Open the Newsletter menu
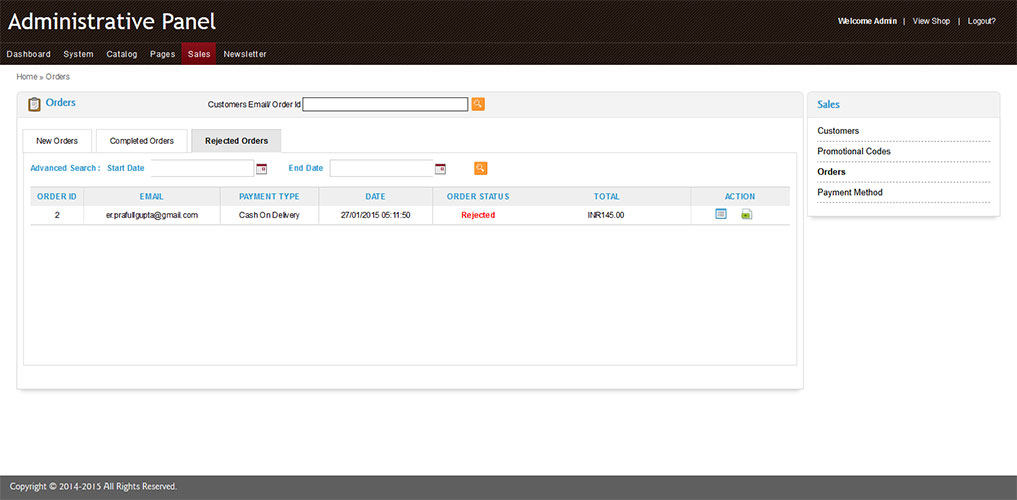Viewport: 1017px width, 500px height. [245, 54]
